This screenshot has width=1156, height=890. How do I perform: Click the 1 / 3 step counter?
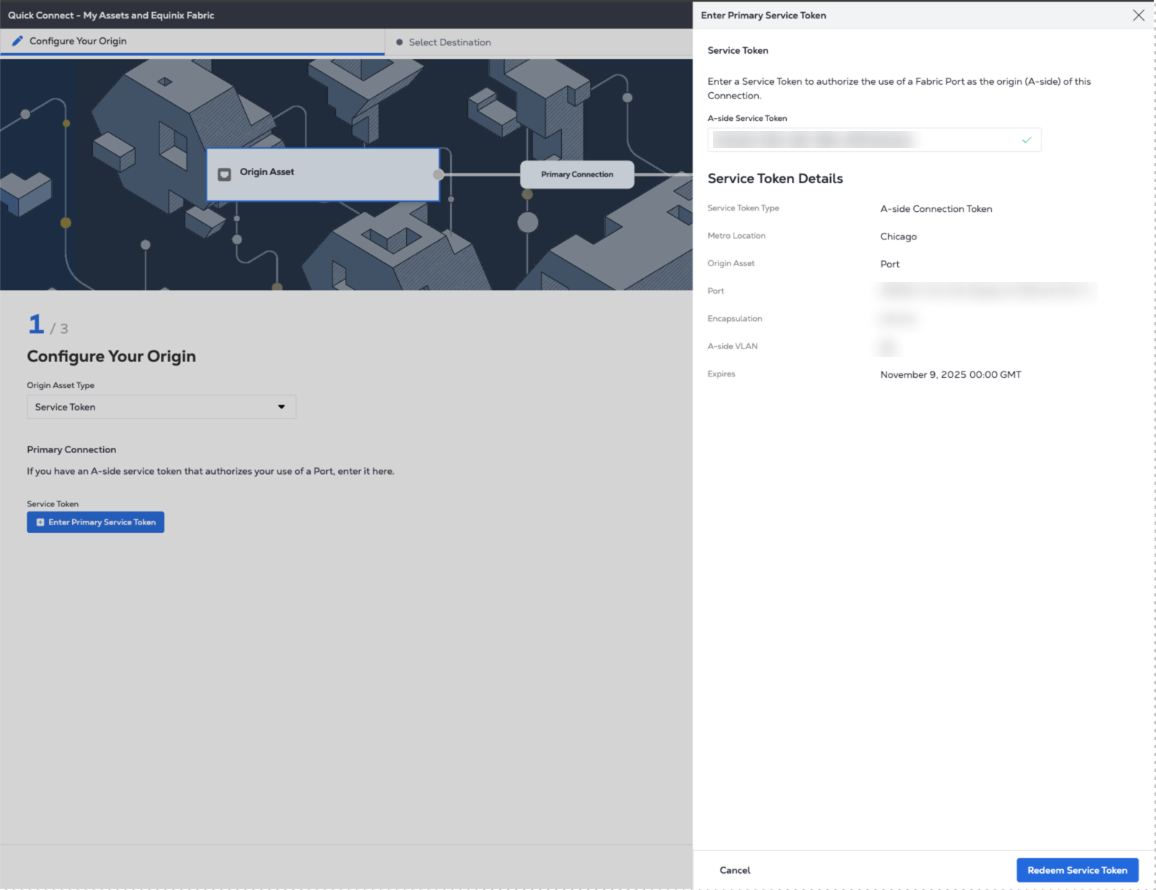(x=47, y=326)
